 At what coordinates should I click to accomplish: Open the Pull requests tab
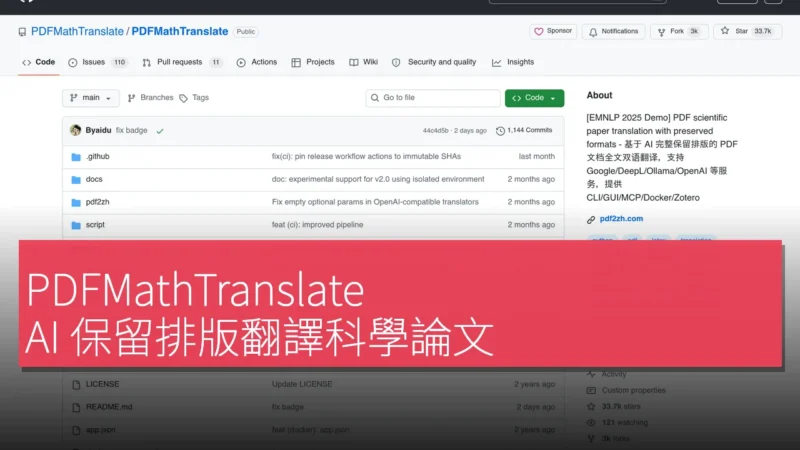(x=182, y=62)
